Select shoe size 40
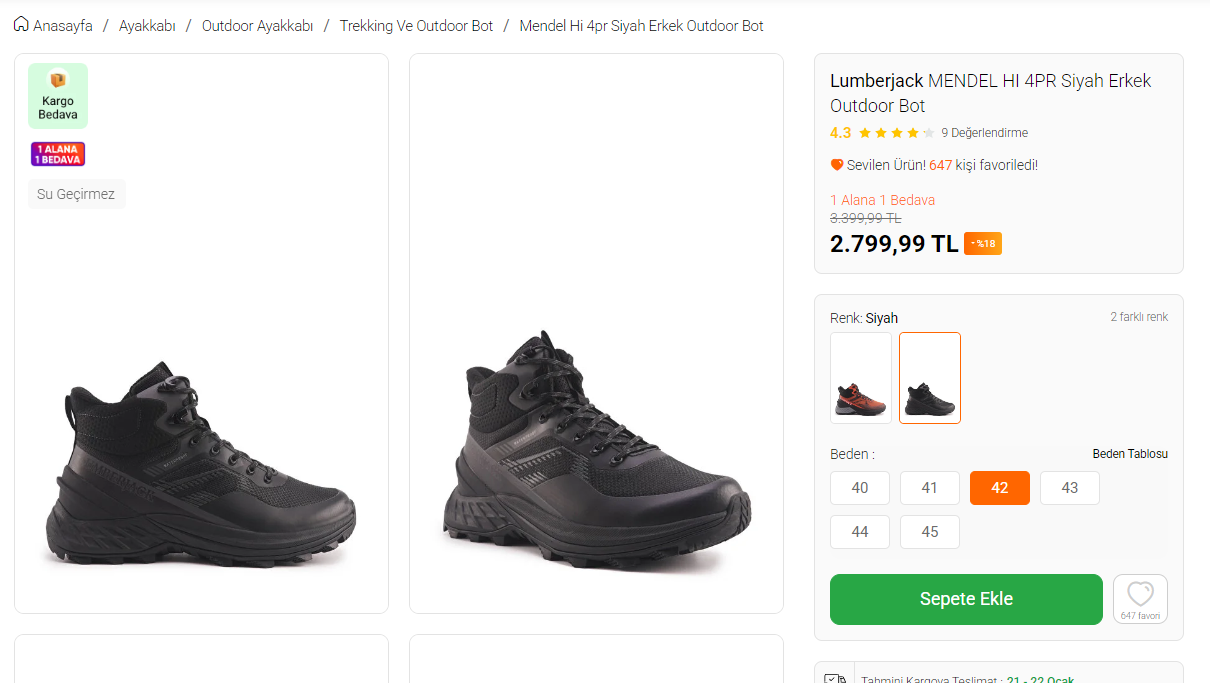Screen dimensions: 1210x683 point(860,488)
